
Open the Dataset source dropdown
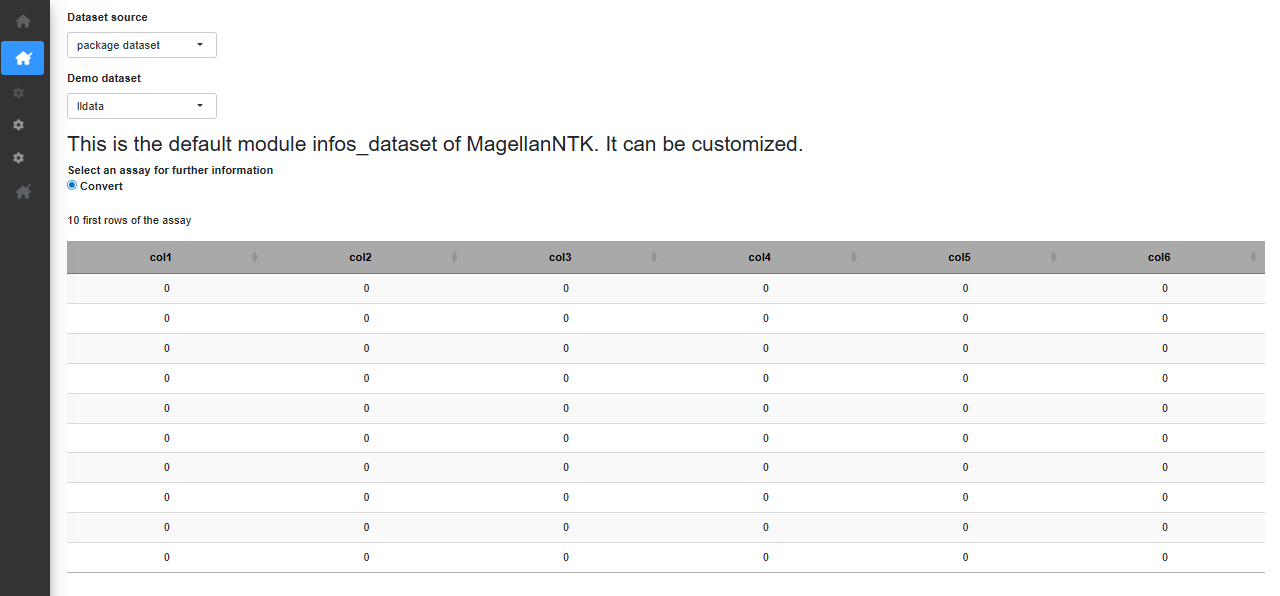[141, 44]
